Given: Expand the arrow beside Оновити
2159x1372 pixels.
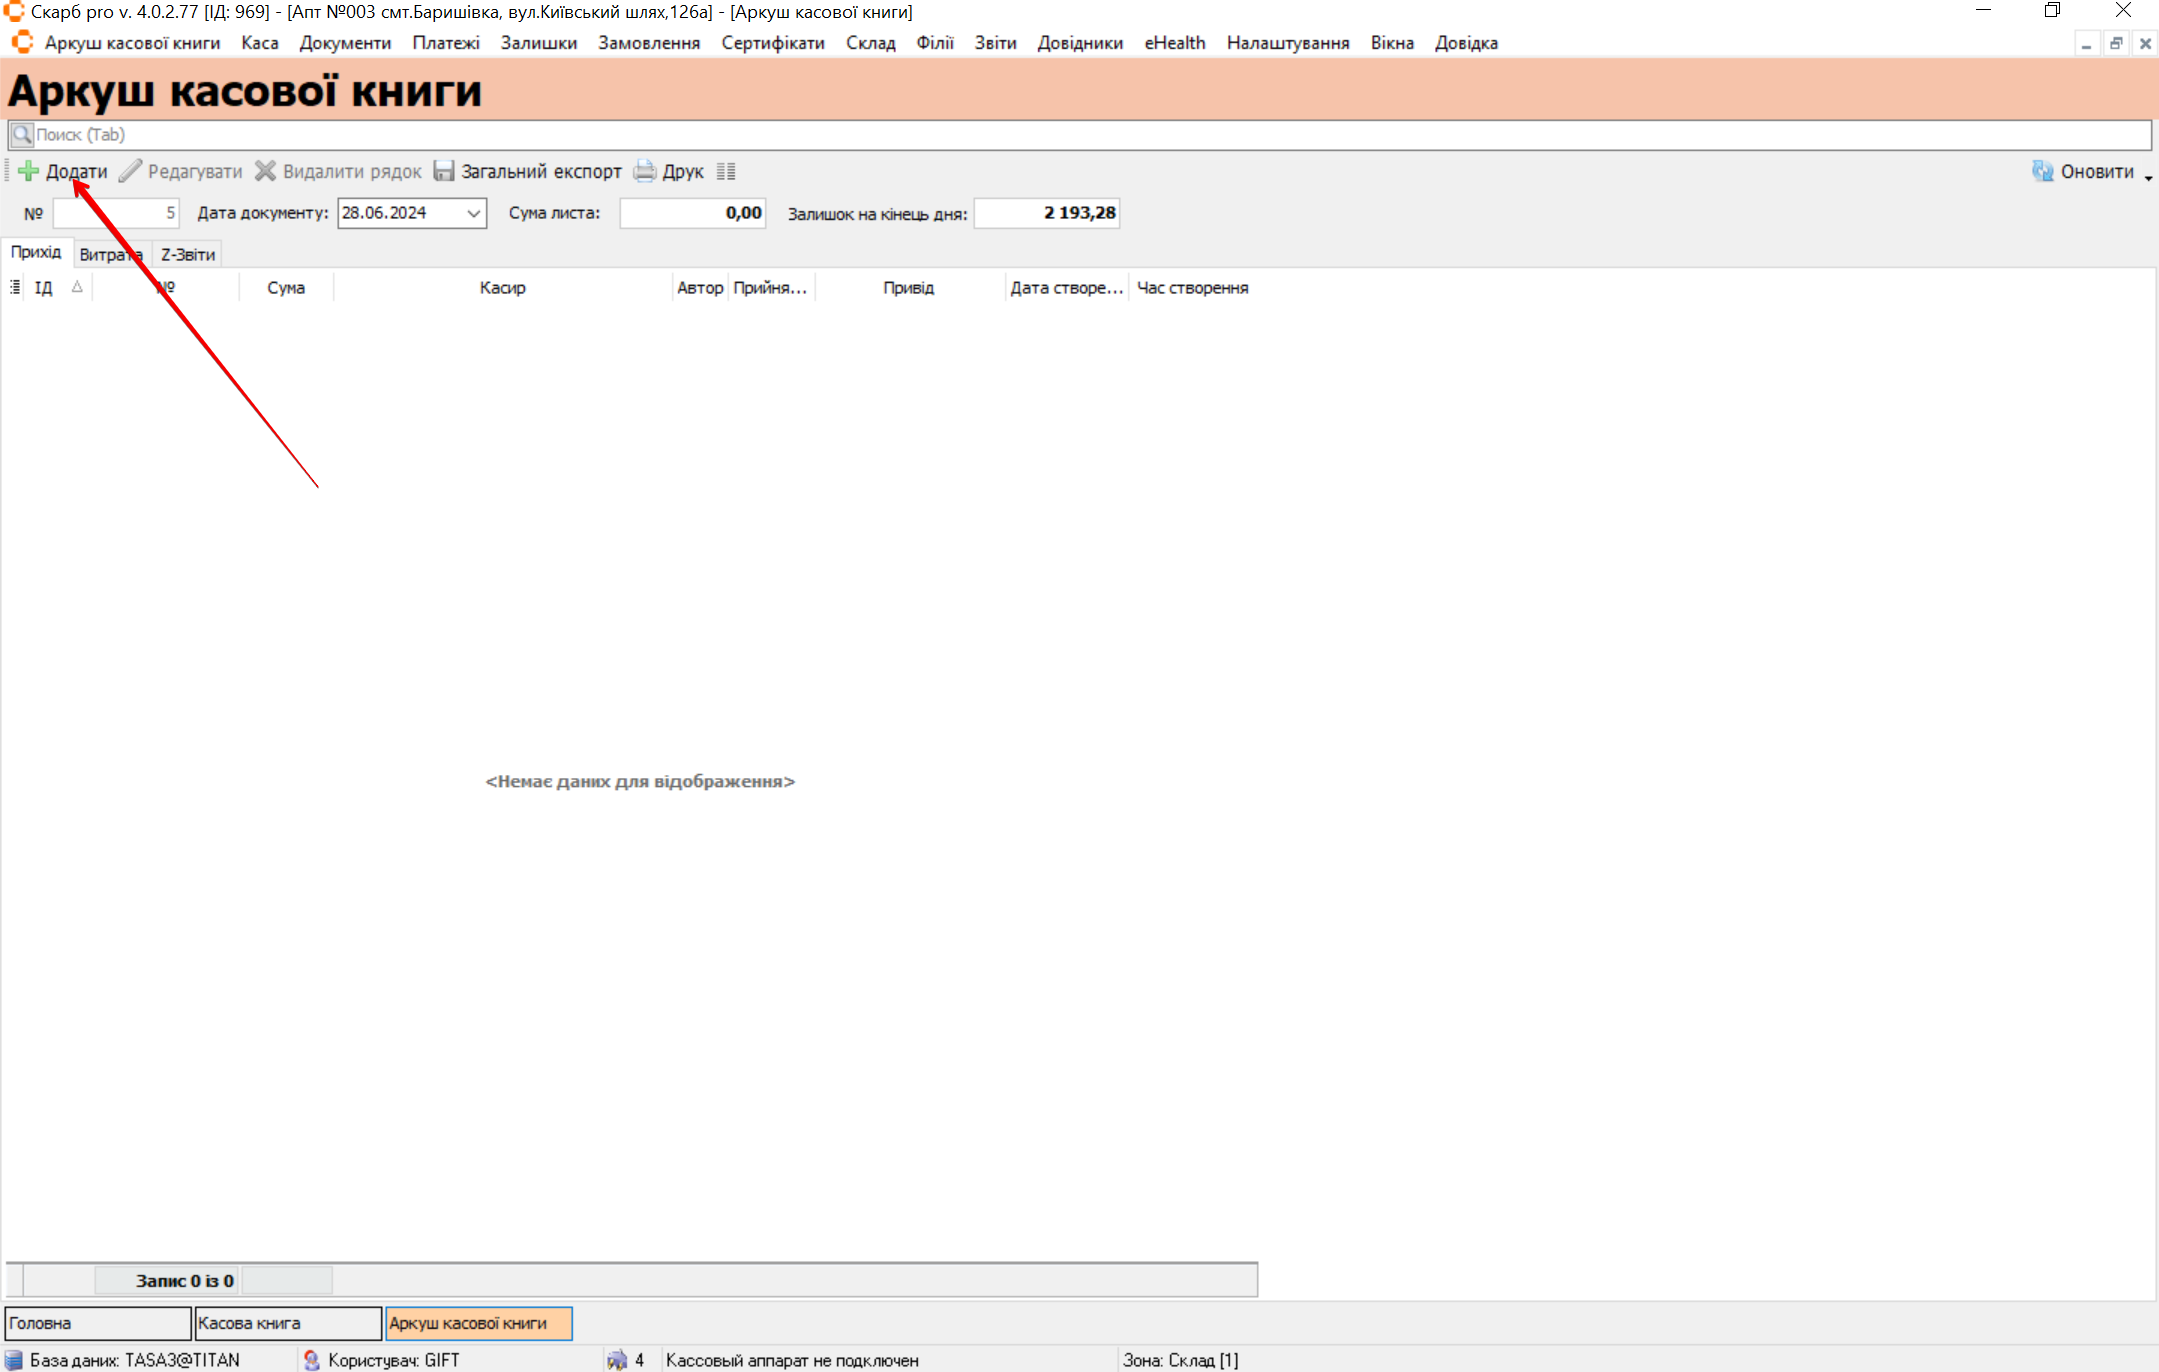Looking at the screenshot, I should (x=2148, y=176).
